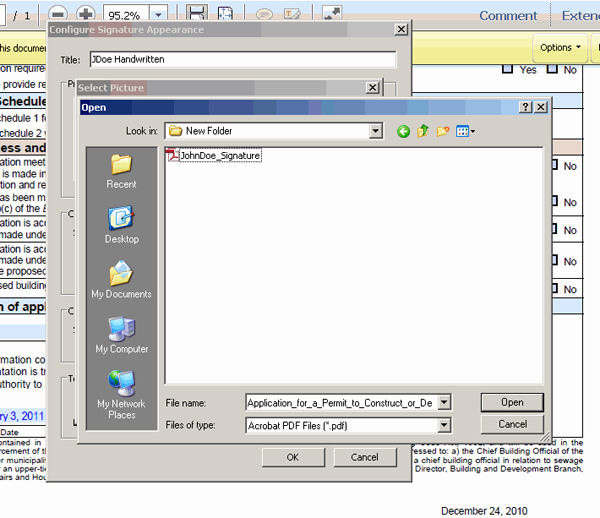
Task: Zoom in with the plus toolbar icon
Action: pos(85,14)
